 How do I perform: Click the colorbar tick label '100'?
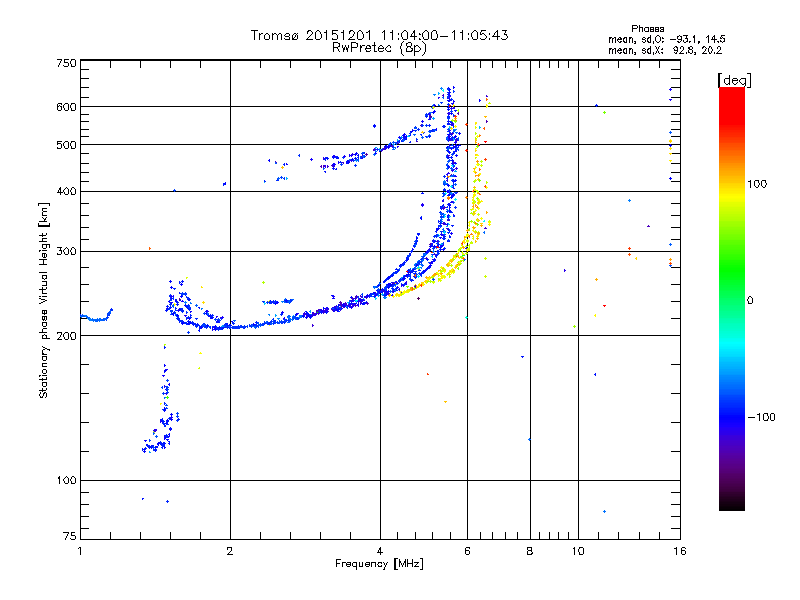coord(757,184)
